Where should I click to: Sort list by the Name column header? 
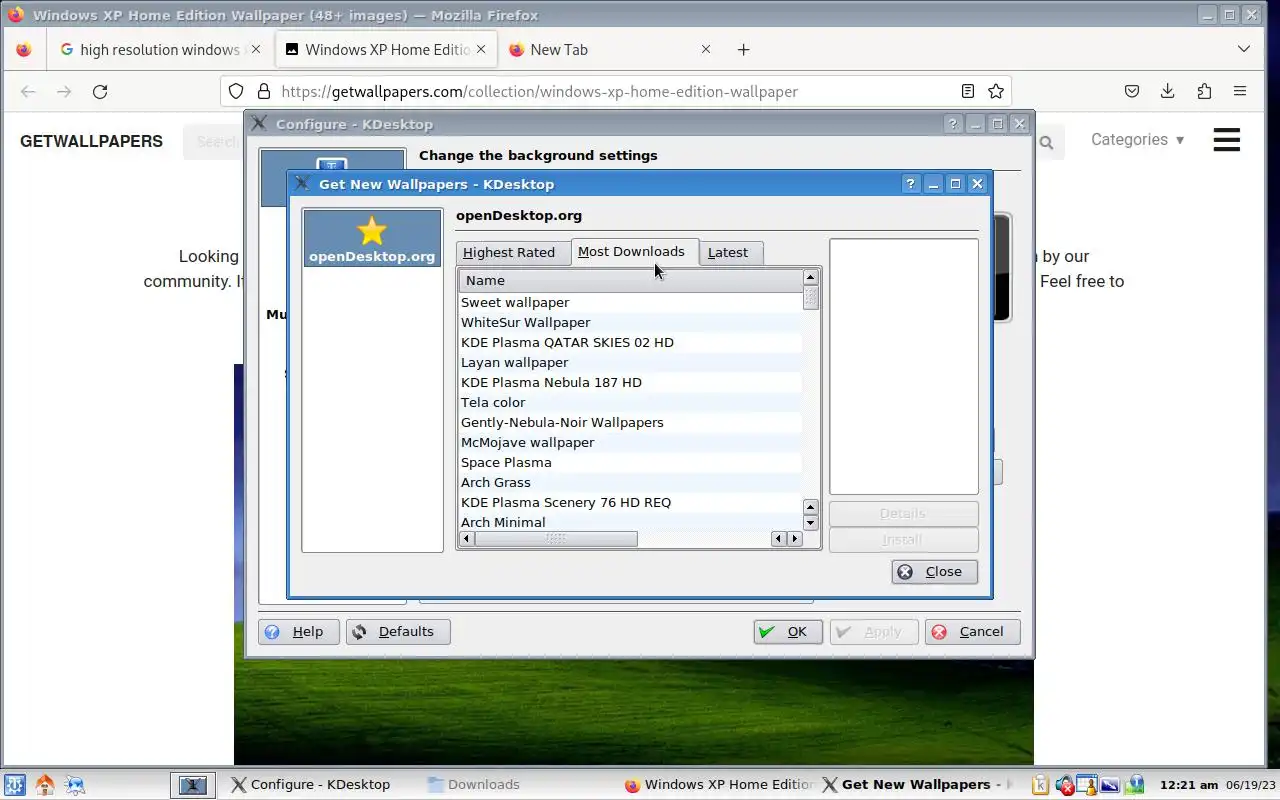pos(630,280)
